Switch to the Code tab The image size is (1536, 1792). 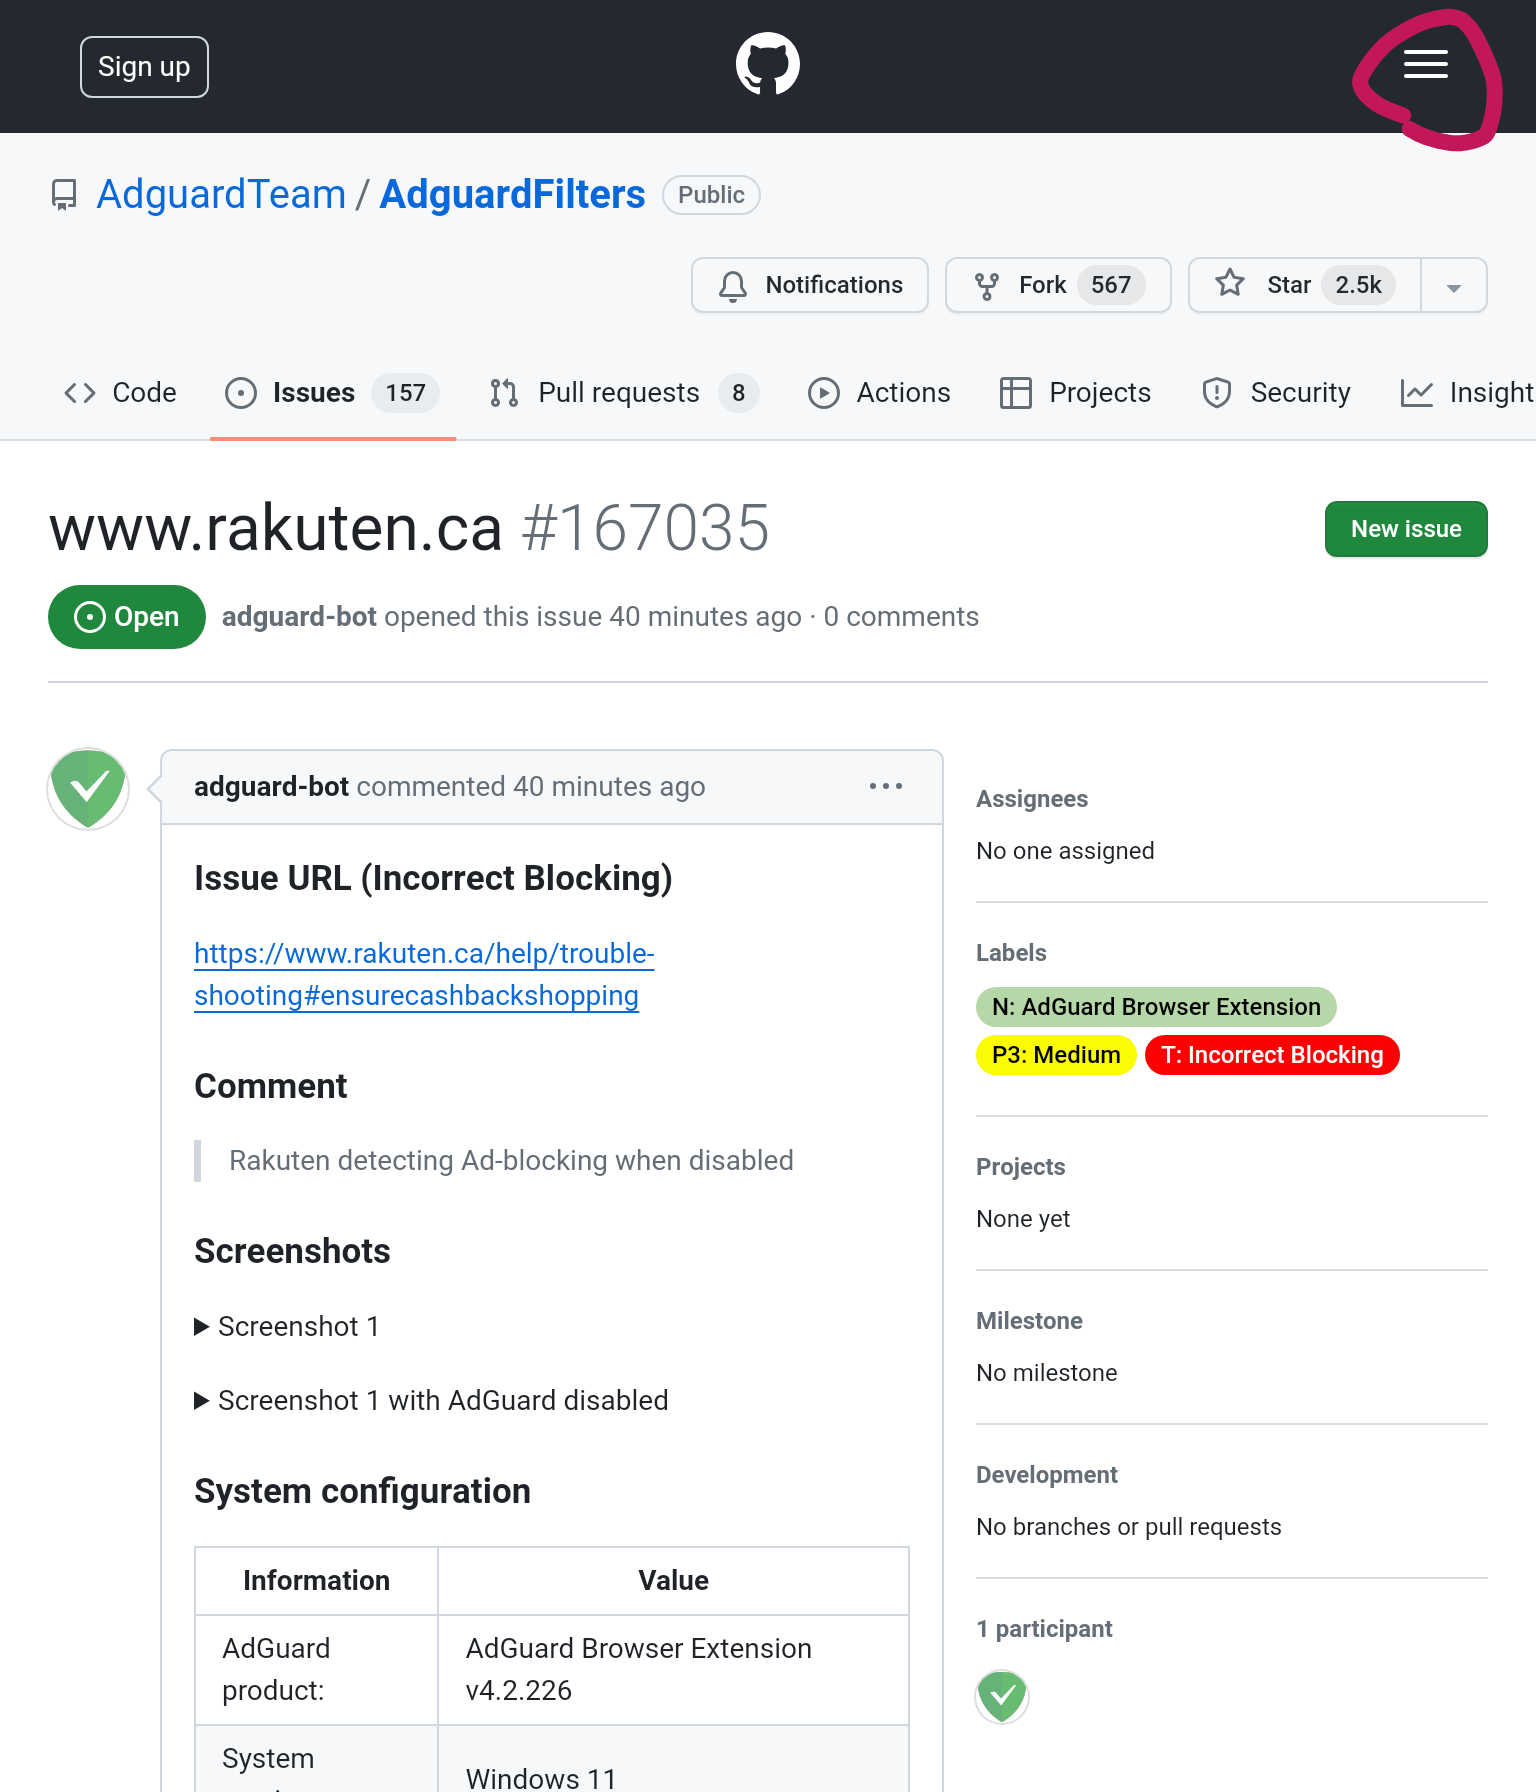(120, 393)
